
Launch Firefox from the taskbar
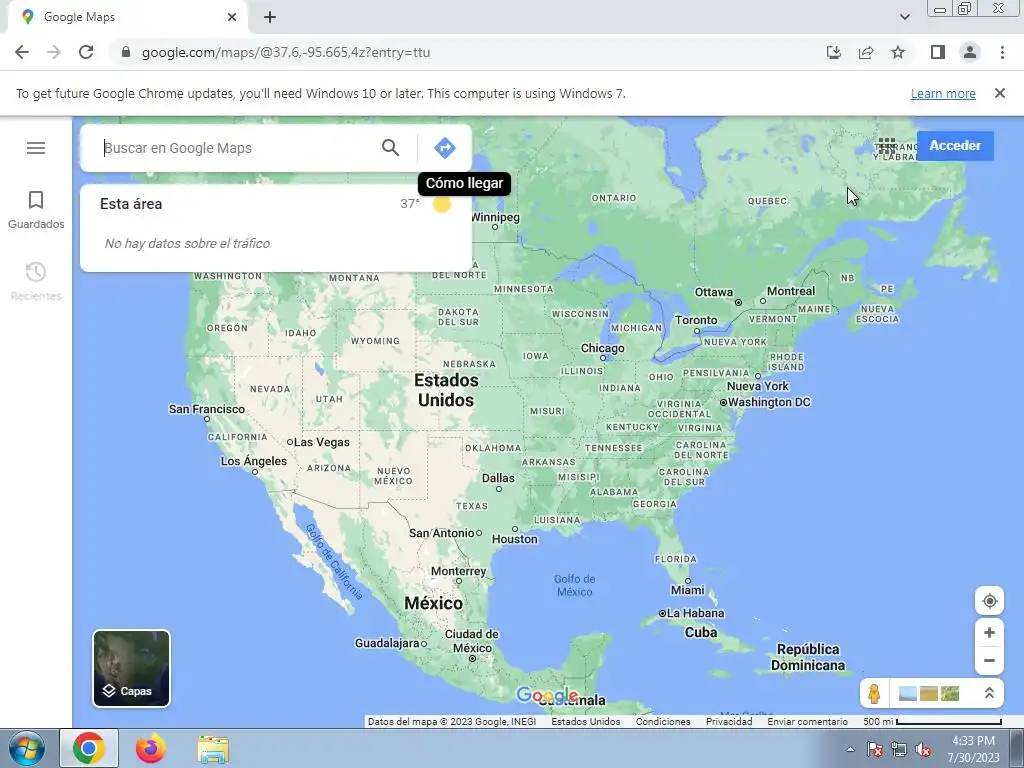(x=151, y=748)
